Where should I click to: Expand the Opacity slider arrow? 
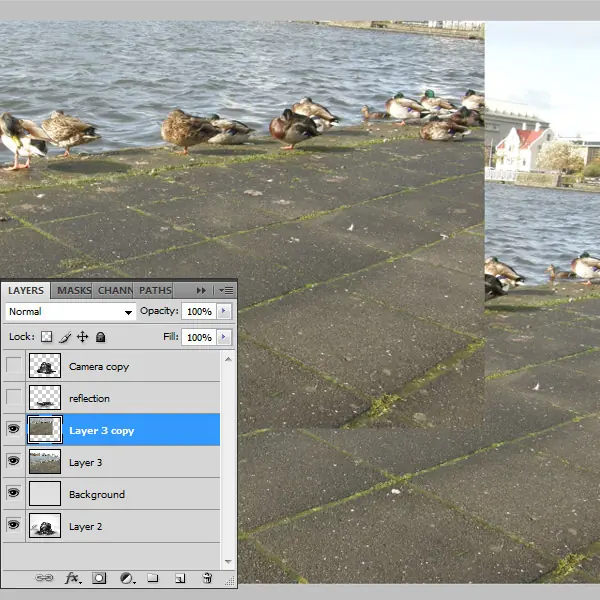coord(224,311)
